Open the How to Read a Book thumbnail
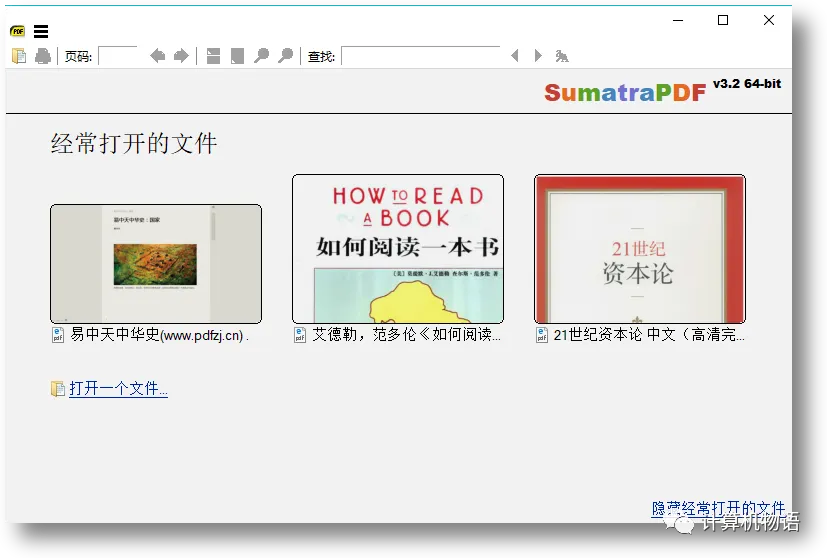 [398, 249]
